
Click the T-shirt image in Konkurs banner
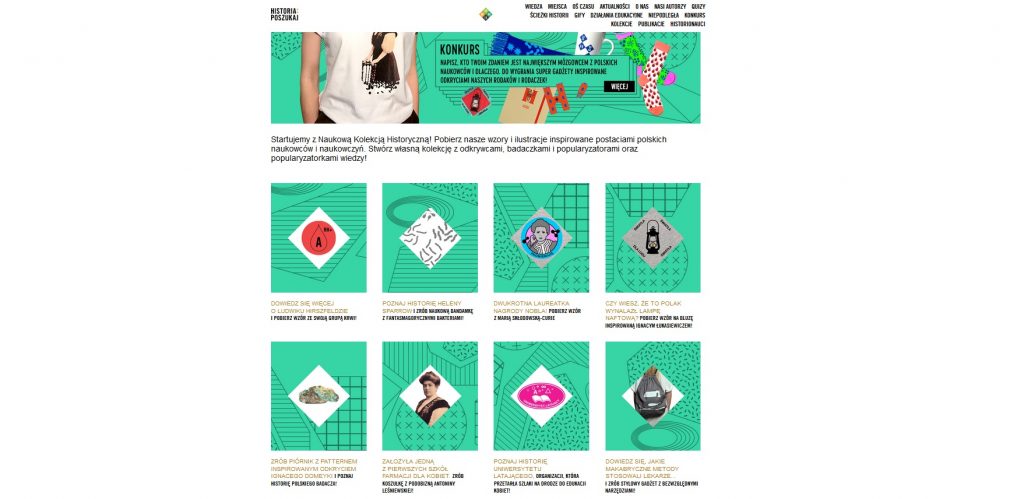pyautogui.click(x=359, y=77)
